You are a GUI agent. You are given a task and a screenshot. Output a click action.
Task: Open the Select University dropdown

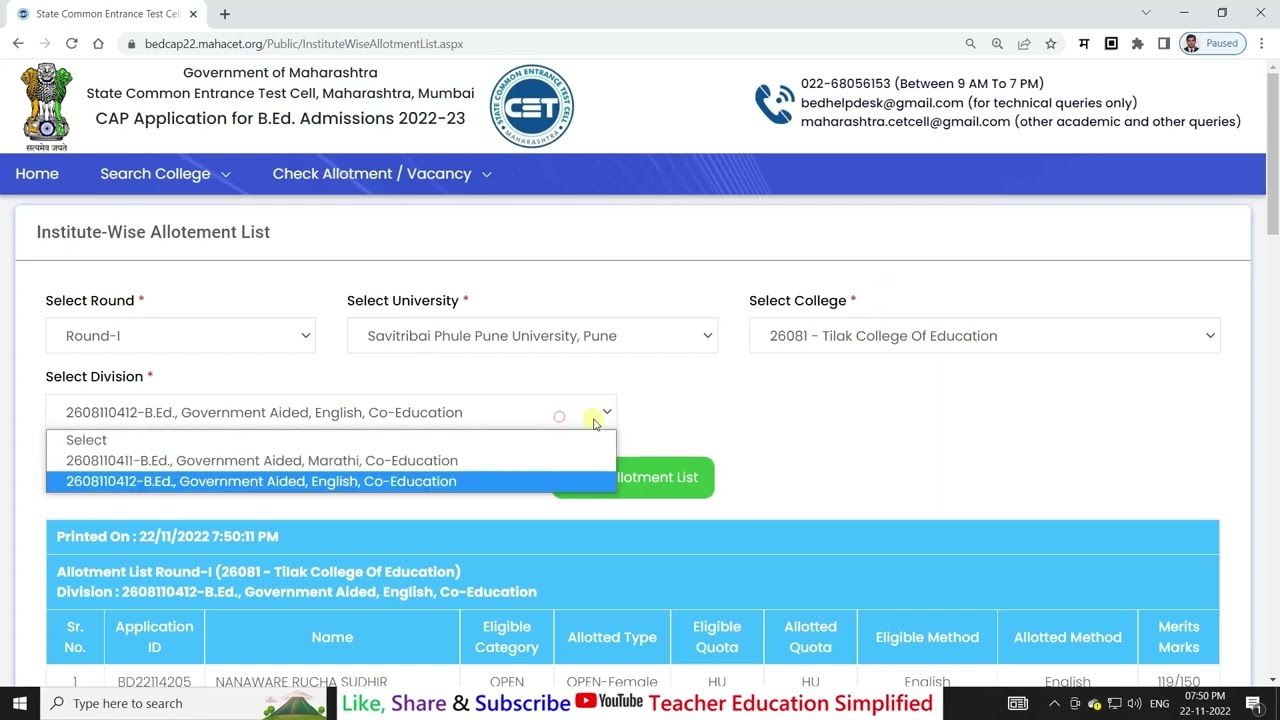532,336
